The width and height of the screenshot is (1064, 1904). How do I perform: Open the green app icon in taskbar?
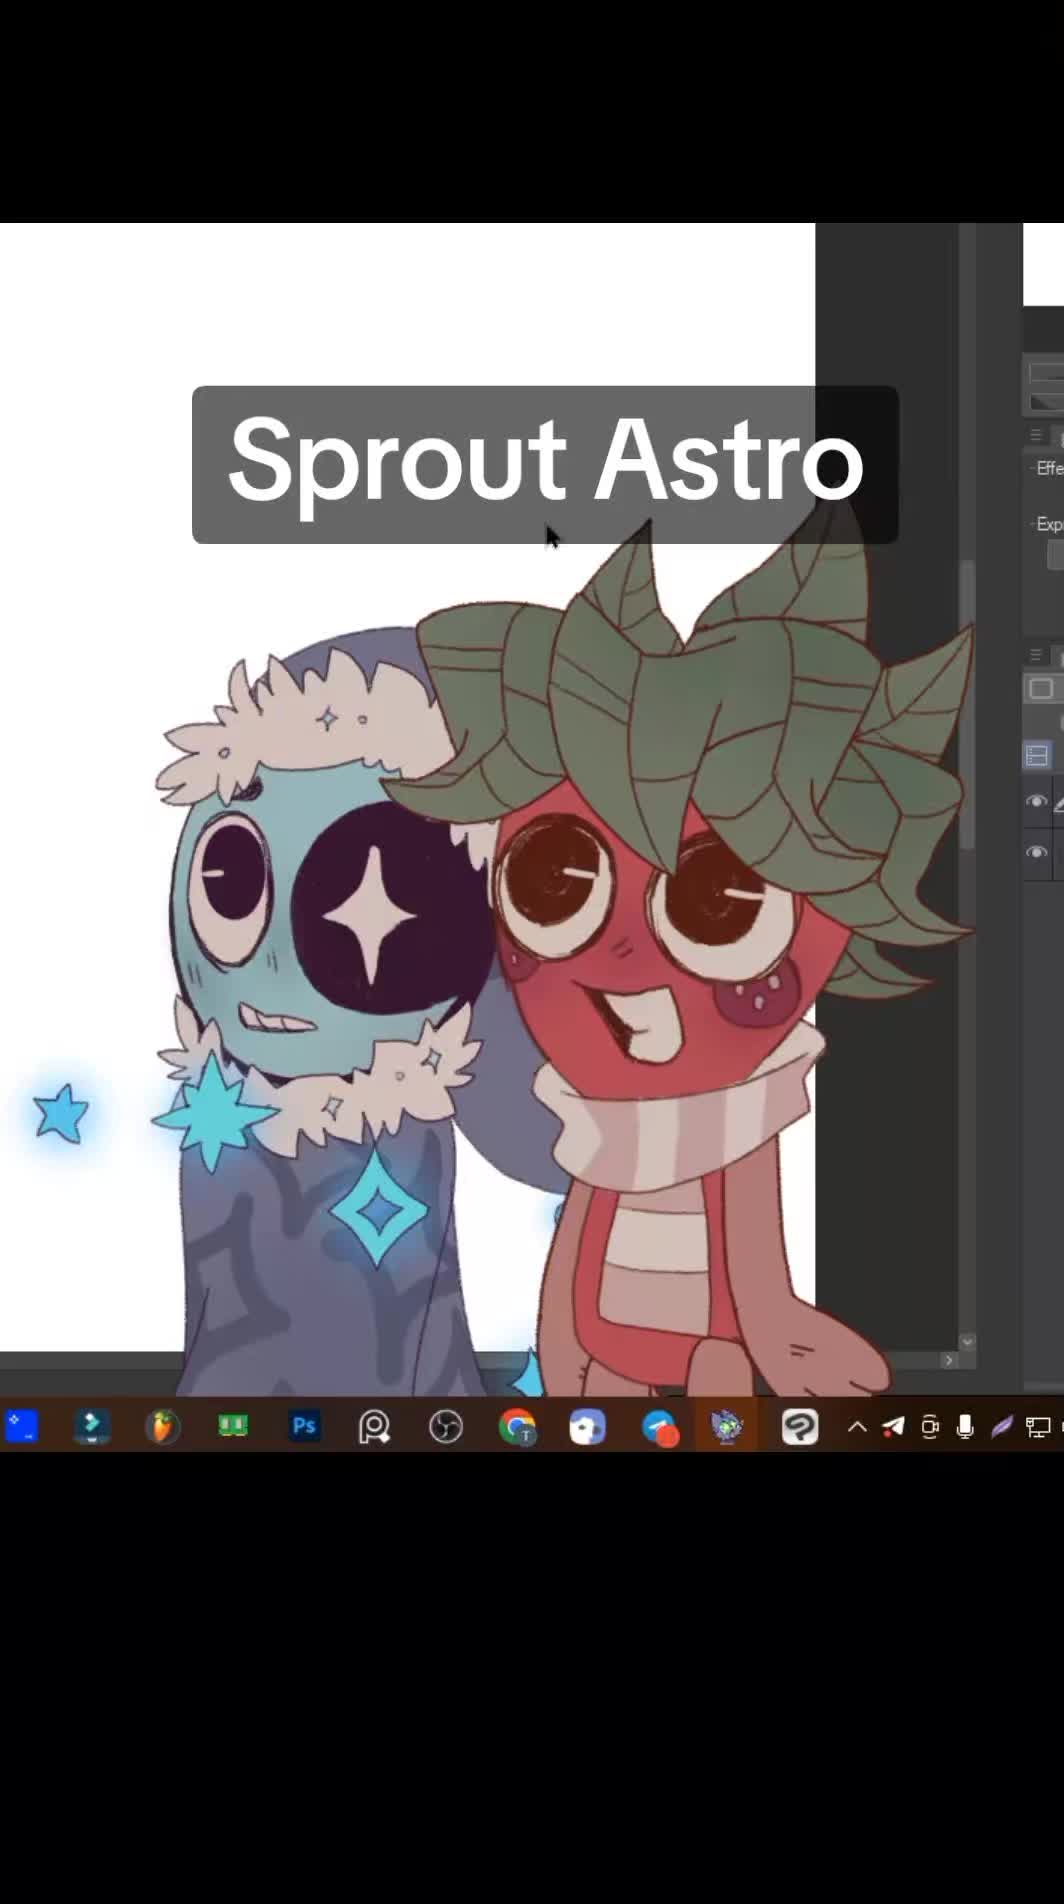pos(233,1426)
